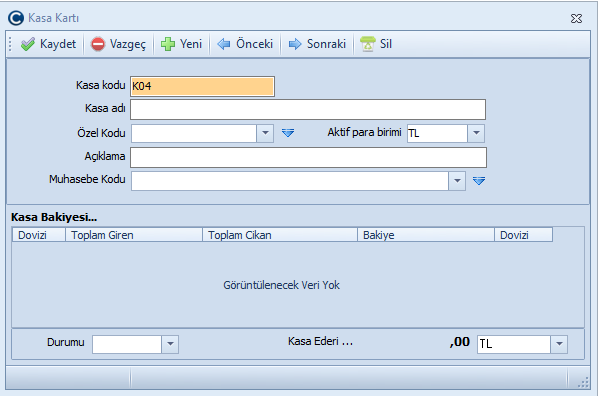Sort by the last Dovizi column header

[524, 235]
